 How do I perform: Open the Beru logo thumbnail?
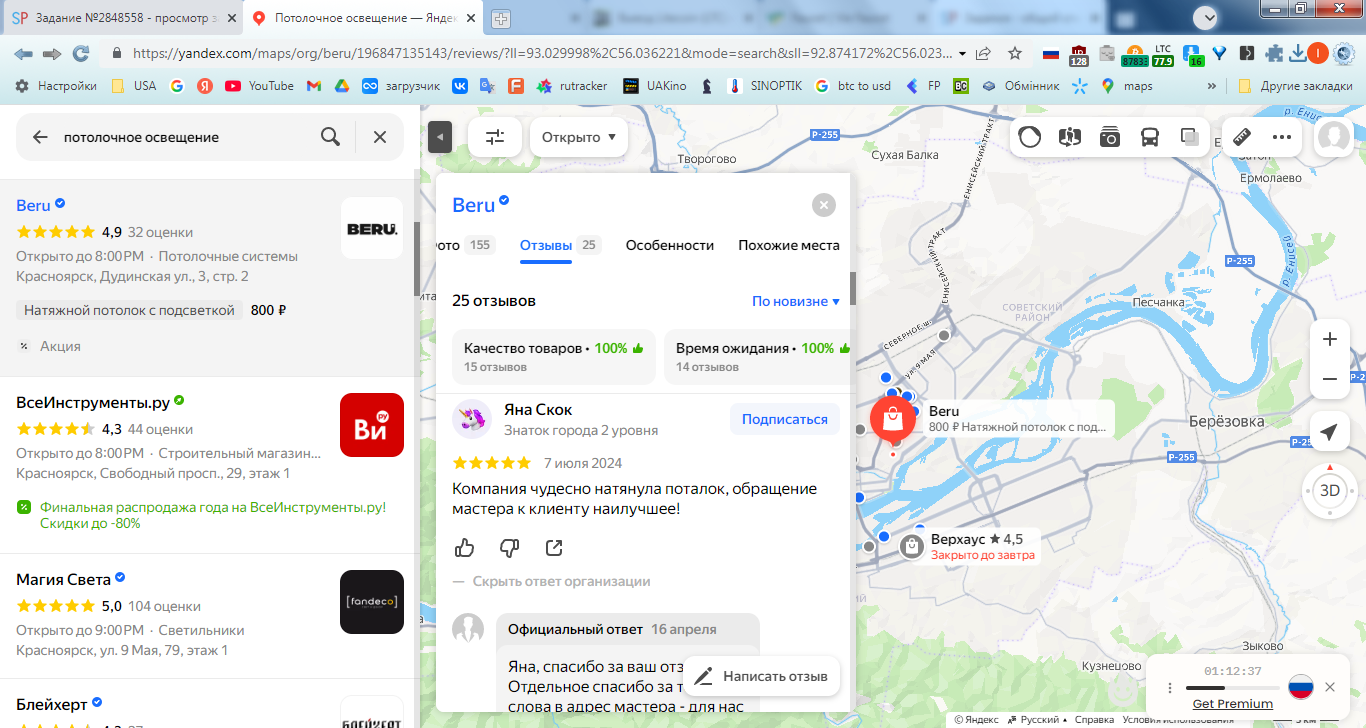point(372,228)
